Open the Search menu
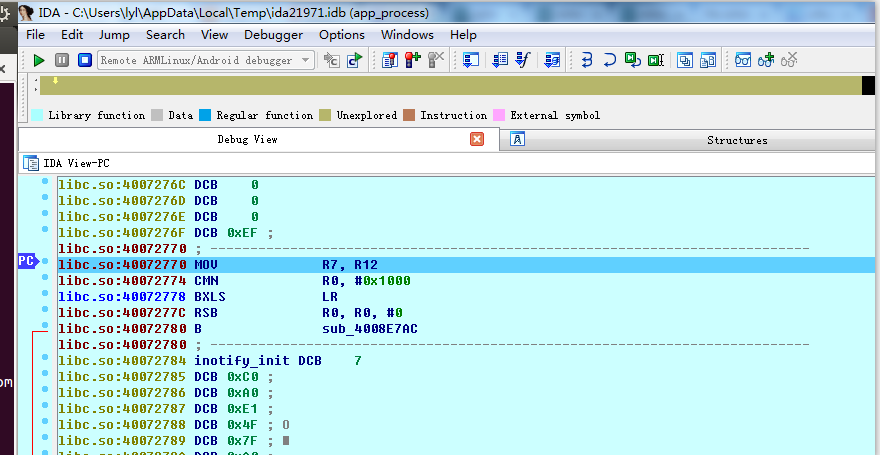The width and height of the screenshot is (880, 455). [x=166, y=35]
